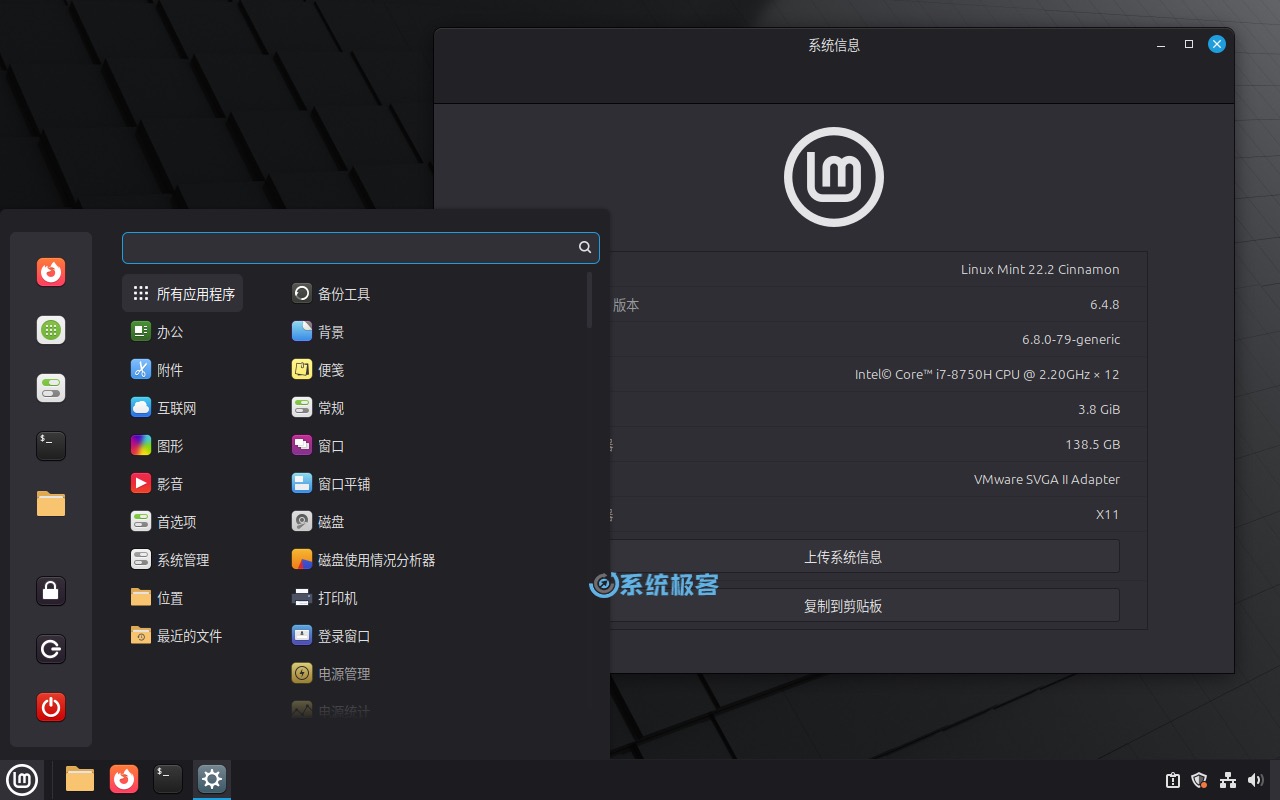
Task: Open 背景 backgrounds settings
Action: point(318,332)
